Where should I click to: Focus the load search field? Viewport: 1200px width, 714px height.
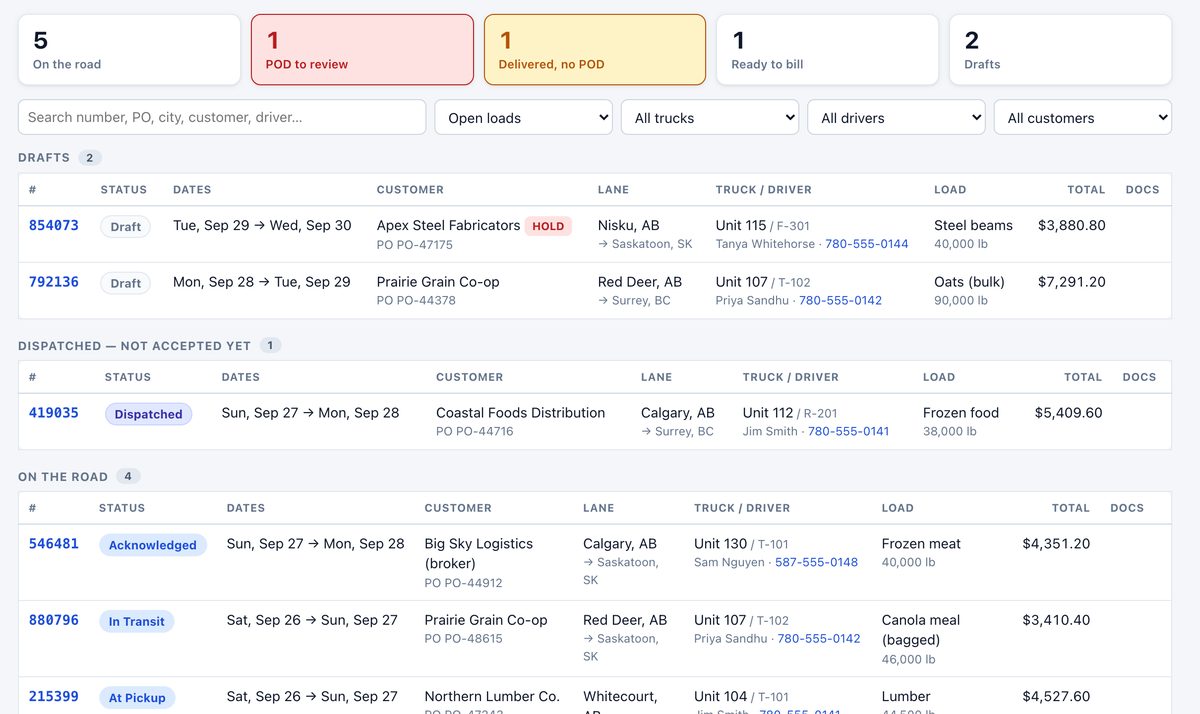click(x=222, y=117)
